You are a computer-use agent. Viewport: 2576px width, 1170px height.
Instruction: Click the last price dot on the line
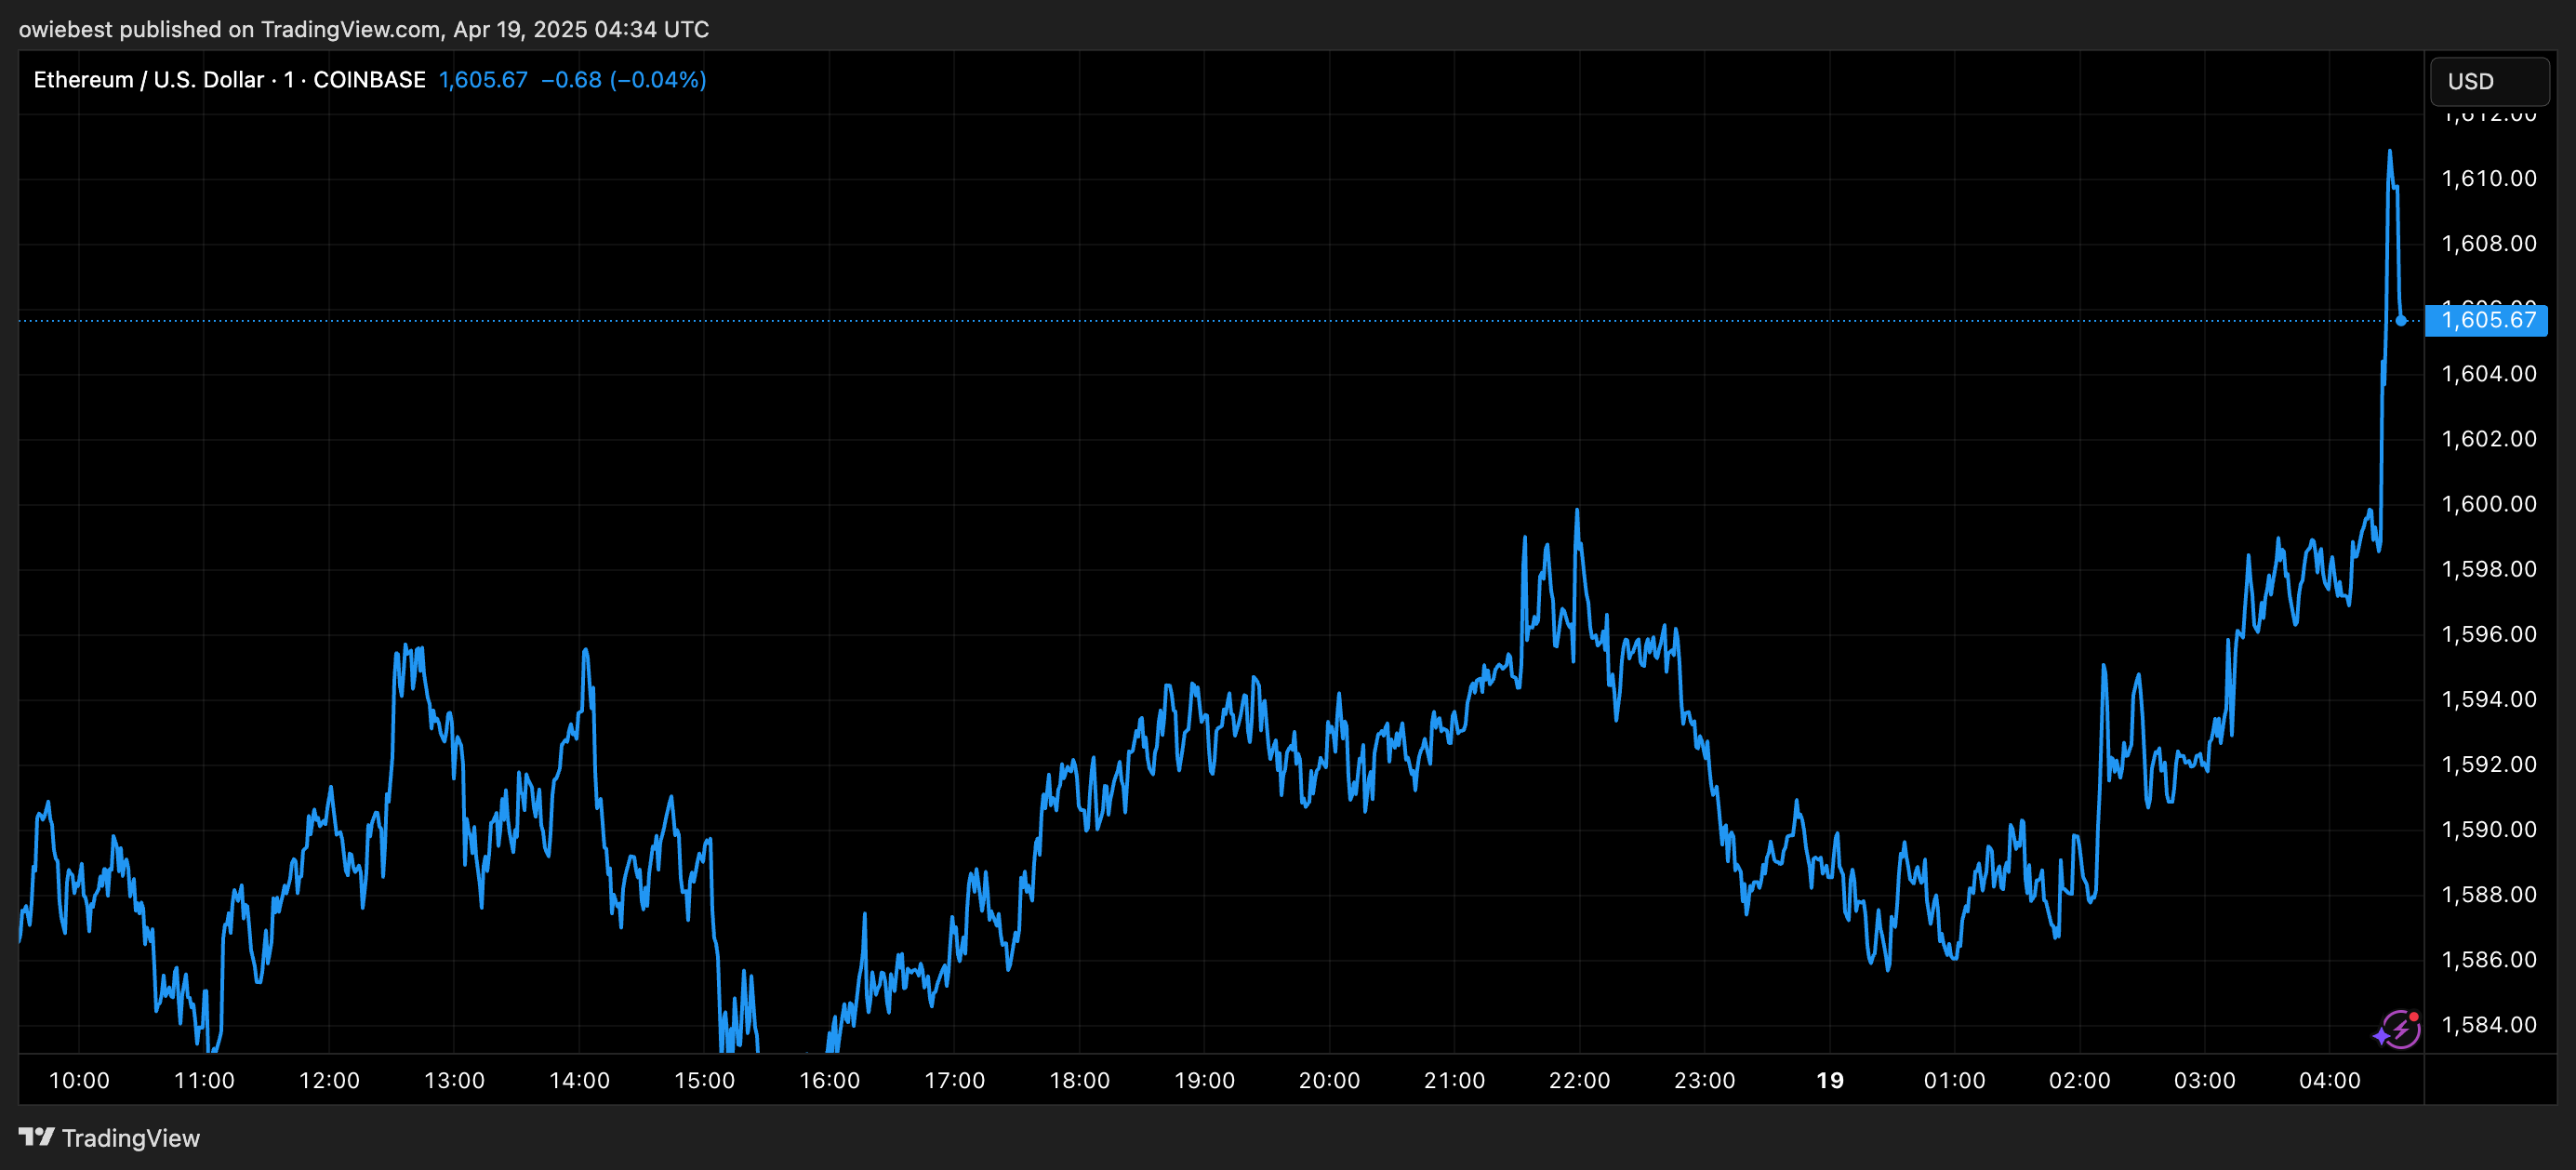(x=2401, y=321)
